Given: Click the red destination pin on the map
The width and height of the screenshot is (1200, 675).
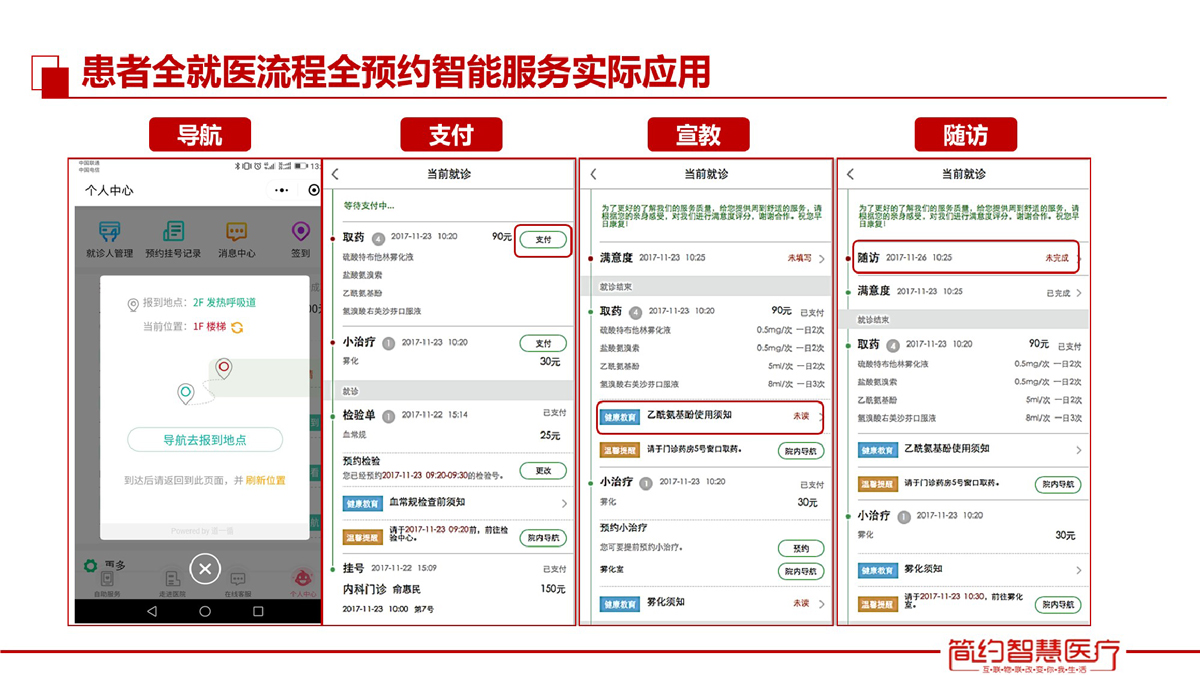Looking at the screenshot, I should 224,370.
